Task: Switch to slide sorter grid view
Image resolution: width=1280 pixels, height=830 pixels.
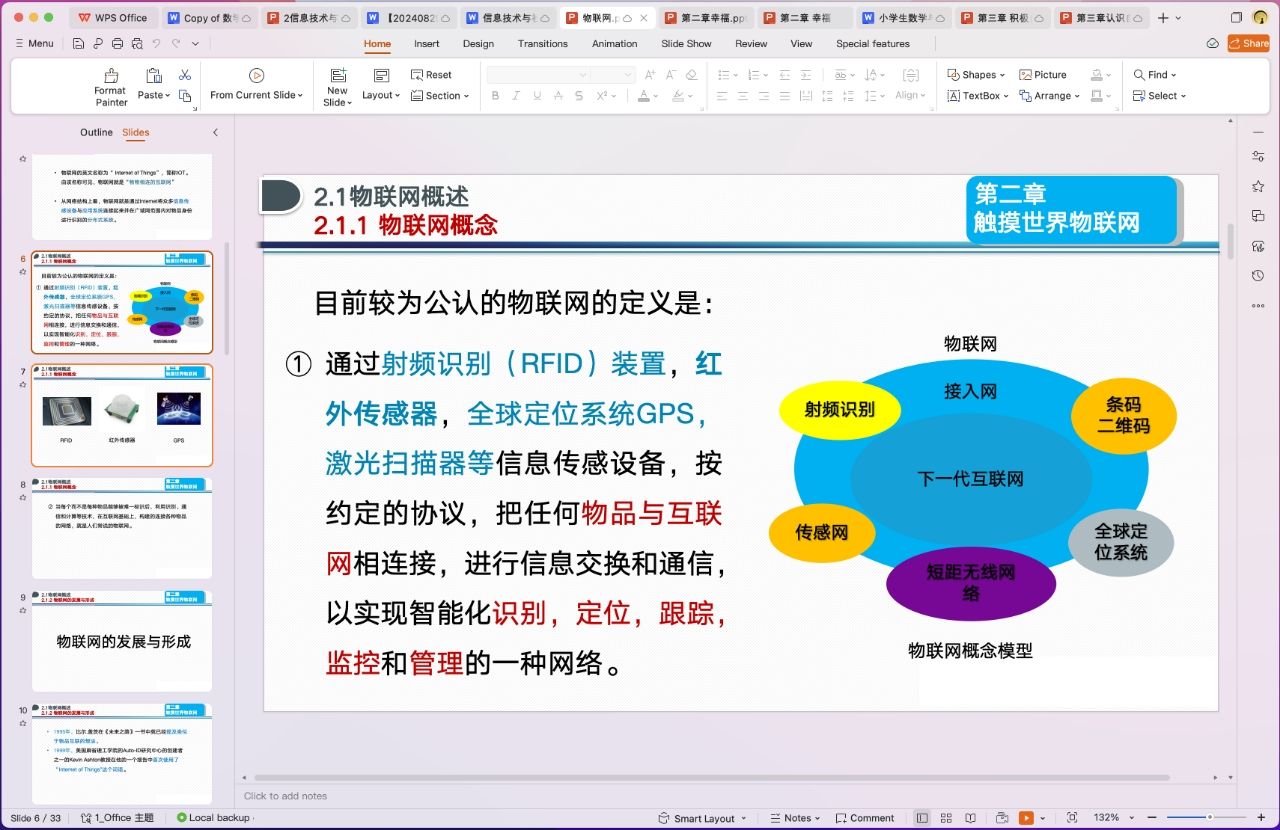Action: 946,818
